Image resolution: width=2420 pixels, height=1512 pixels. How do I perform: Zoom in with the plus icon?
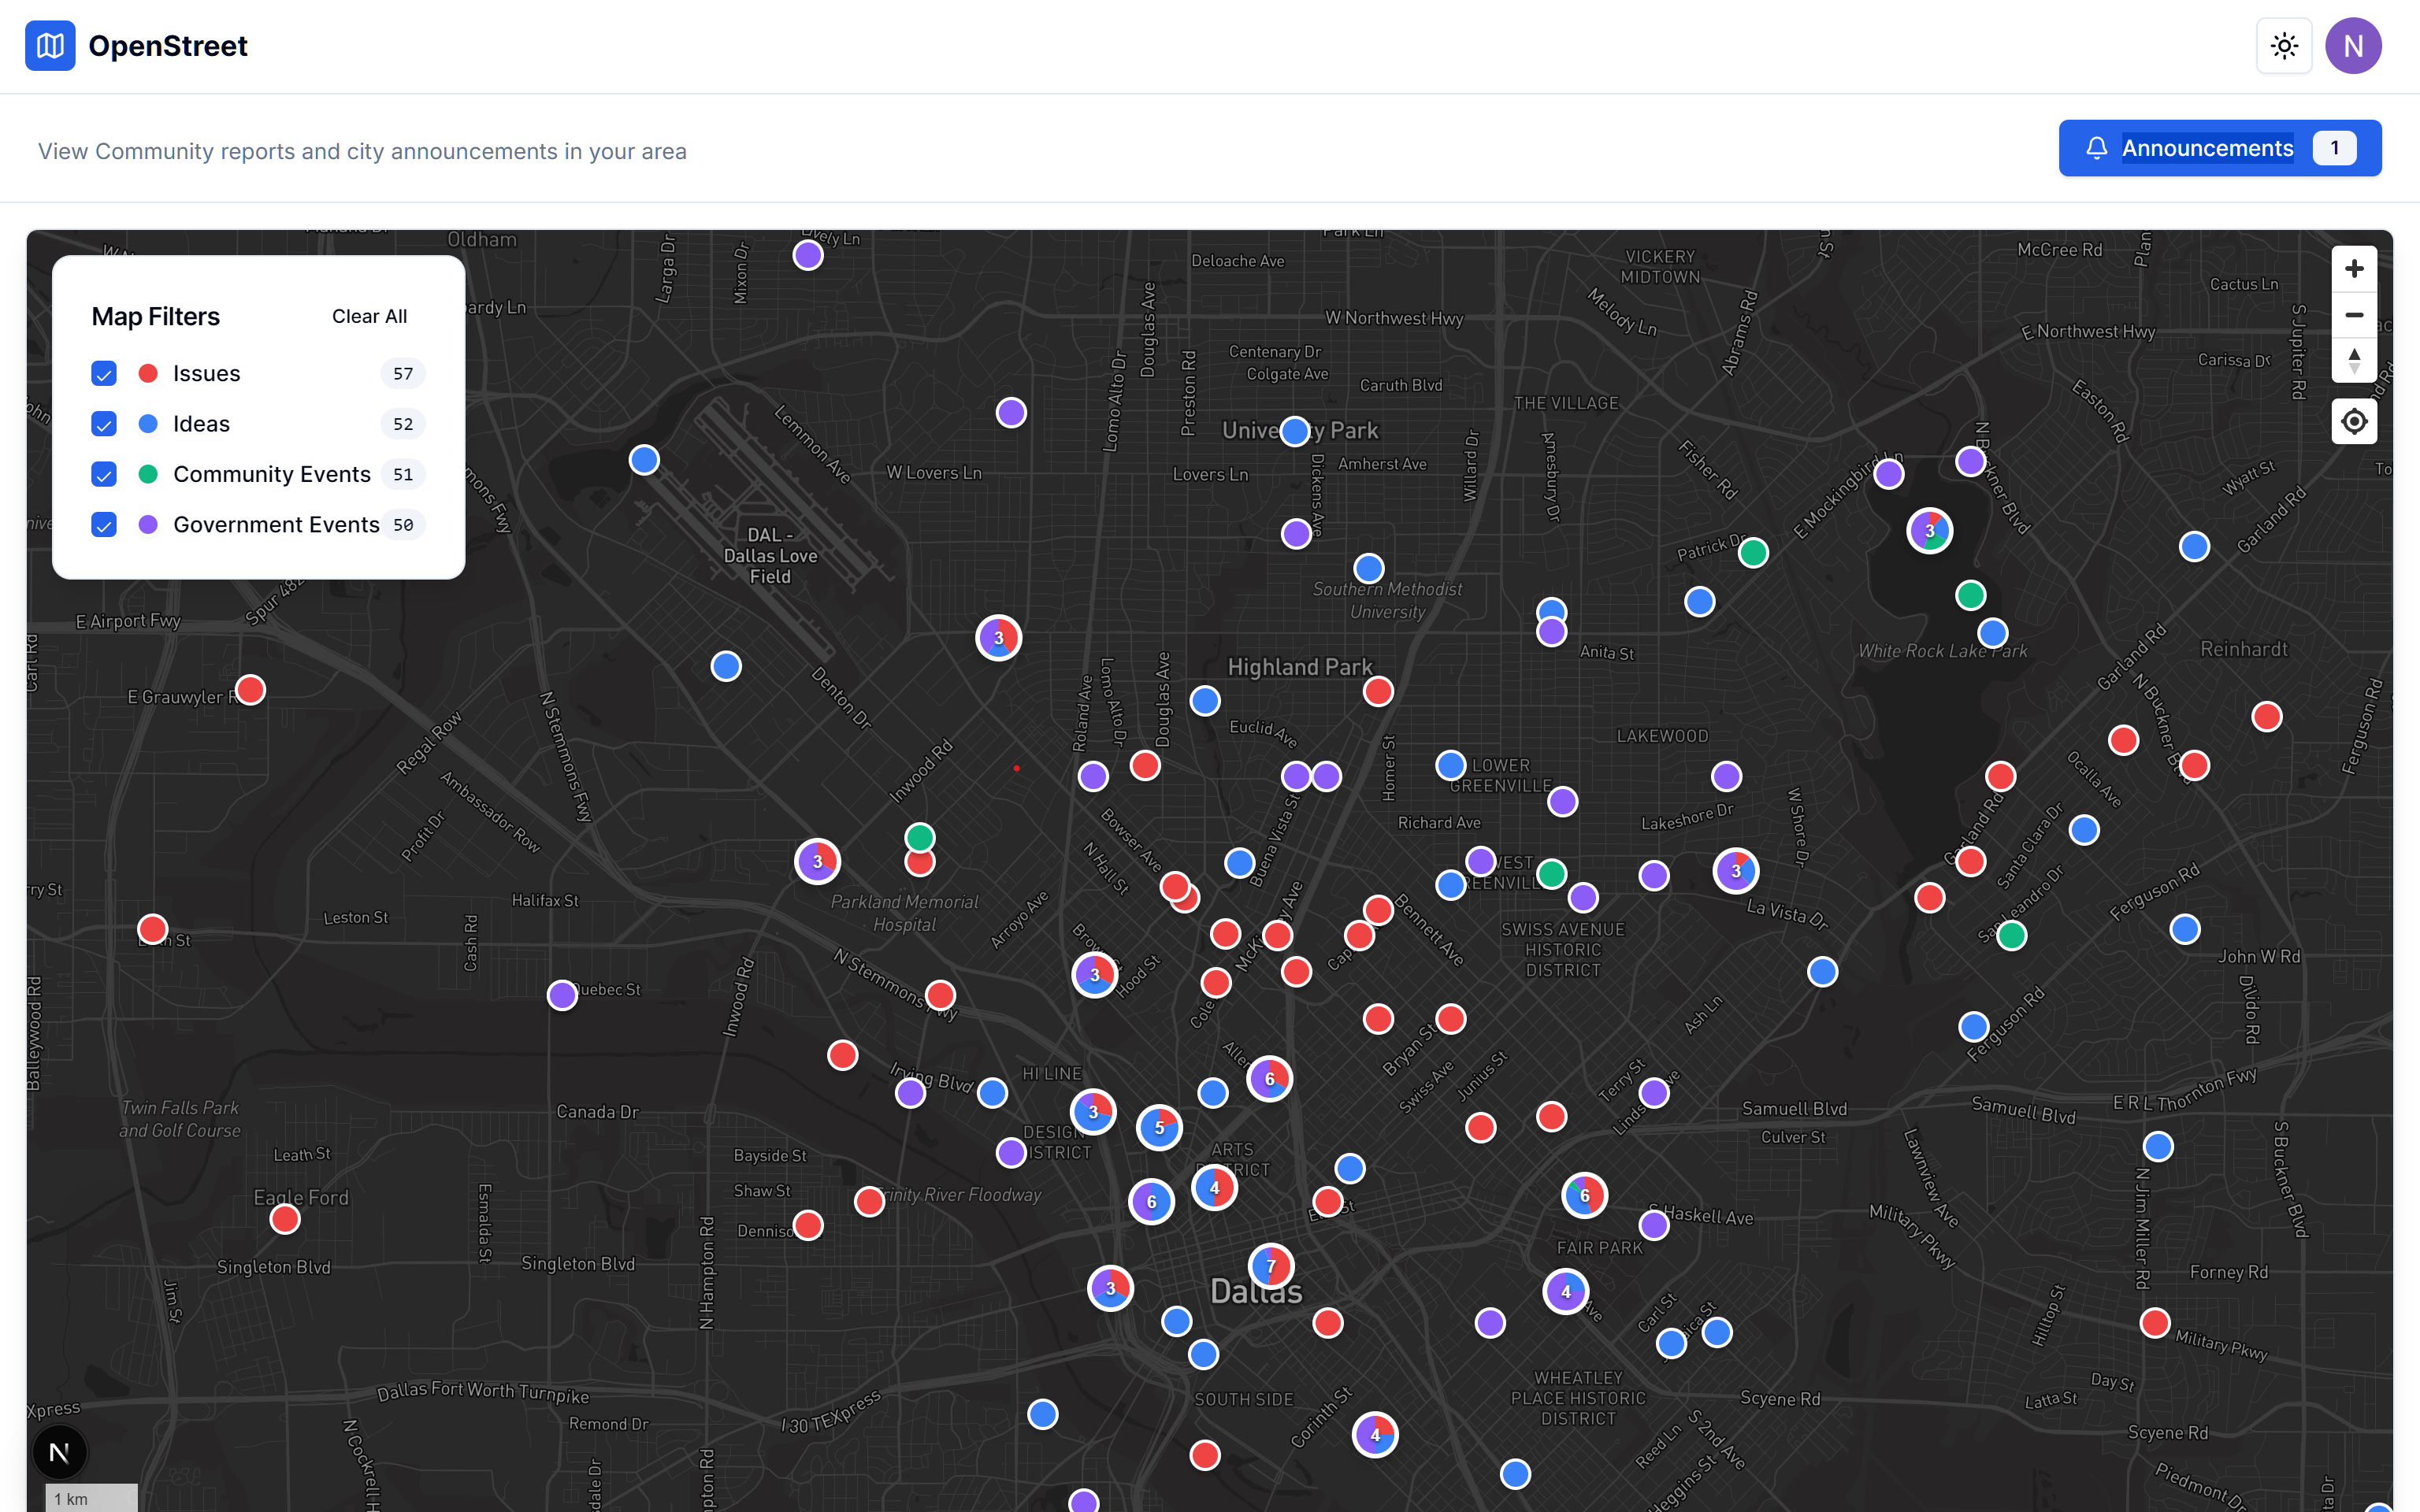click(2354, 269)
